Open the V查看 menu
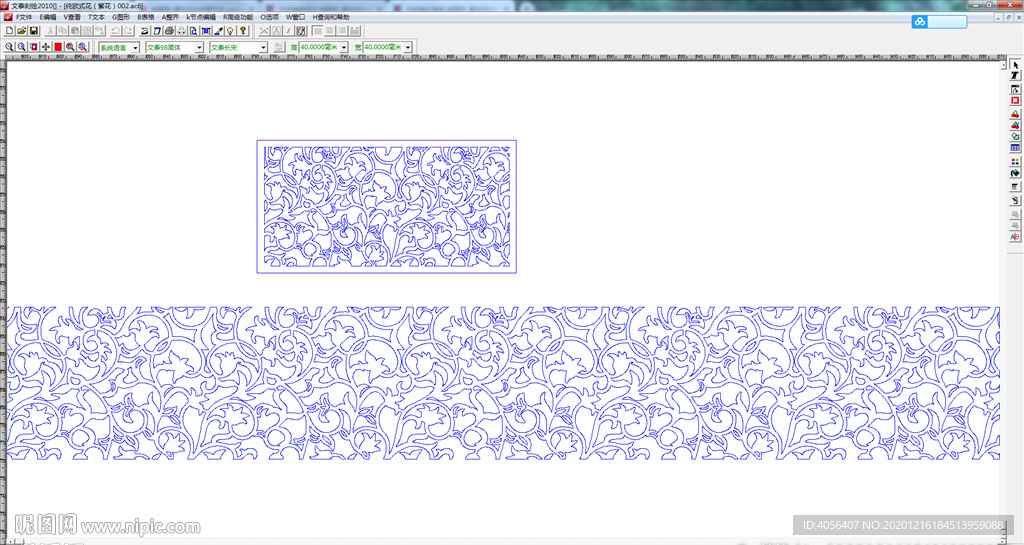Viewport: 1024px width, 545px height. coord(72,17)
